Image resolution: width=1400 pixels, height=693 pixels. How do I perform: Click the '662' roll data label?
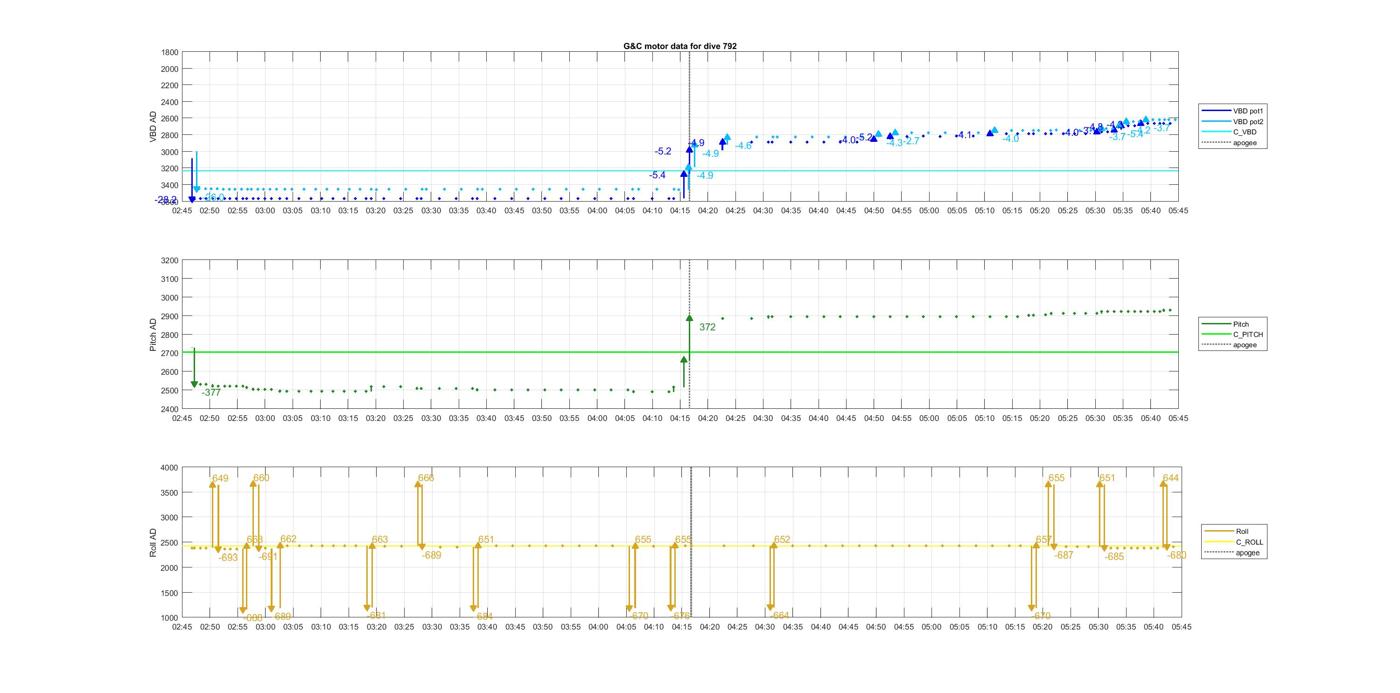pyautogui.click(x=288, y=539)
